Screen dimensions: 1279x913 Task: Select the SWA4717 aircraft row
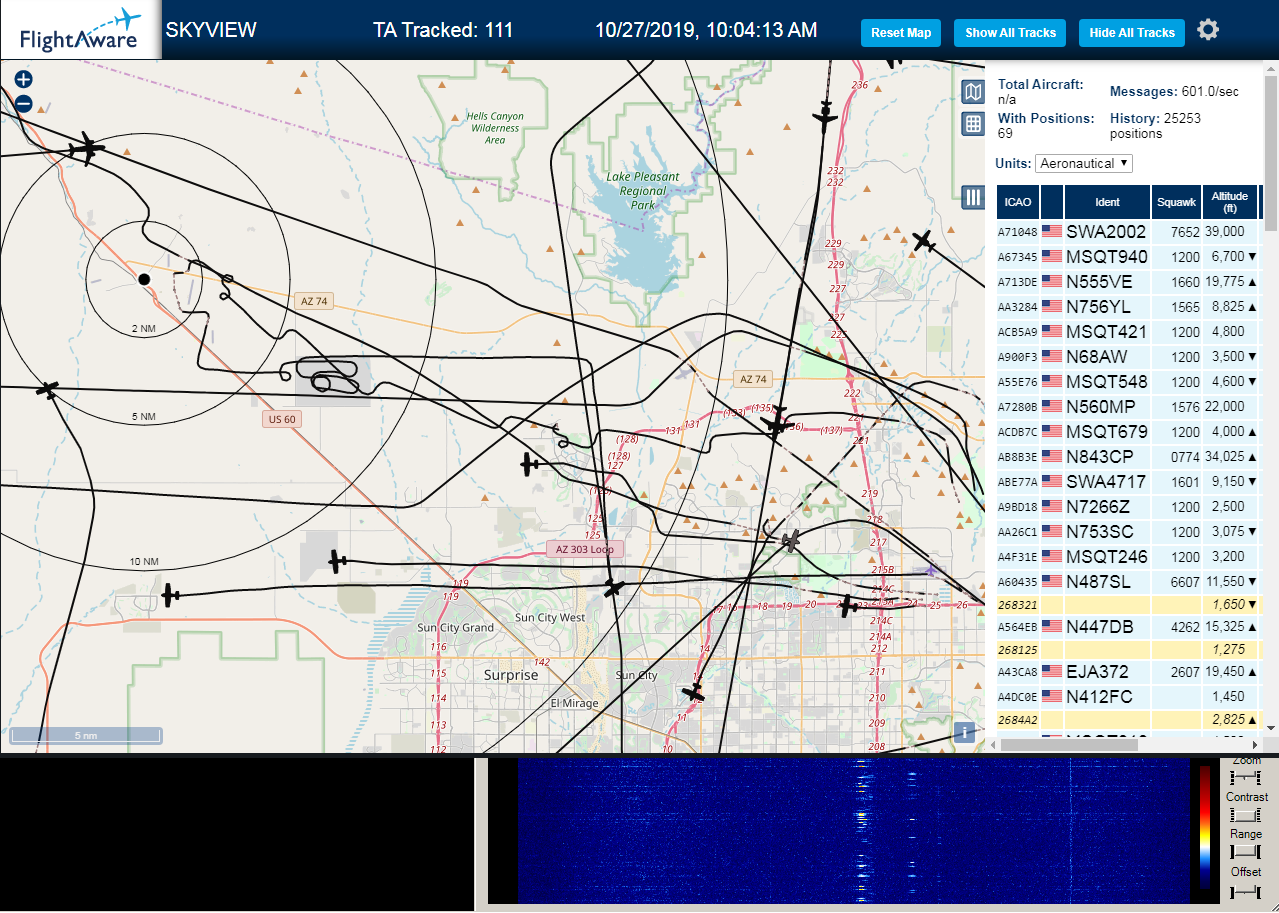(x=1128, y=481)
